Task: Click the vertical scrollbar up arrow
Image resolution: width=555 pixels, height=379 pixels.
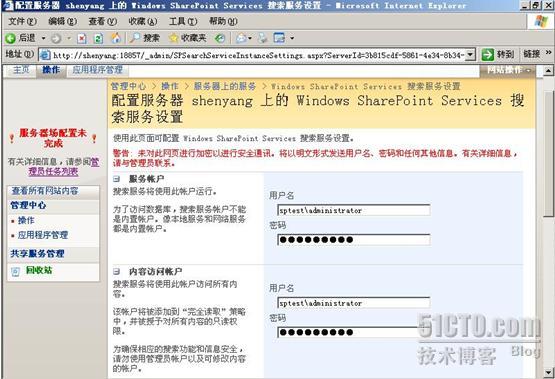Action: click(x=548, y=70)
